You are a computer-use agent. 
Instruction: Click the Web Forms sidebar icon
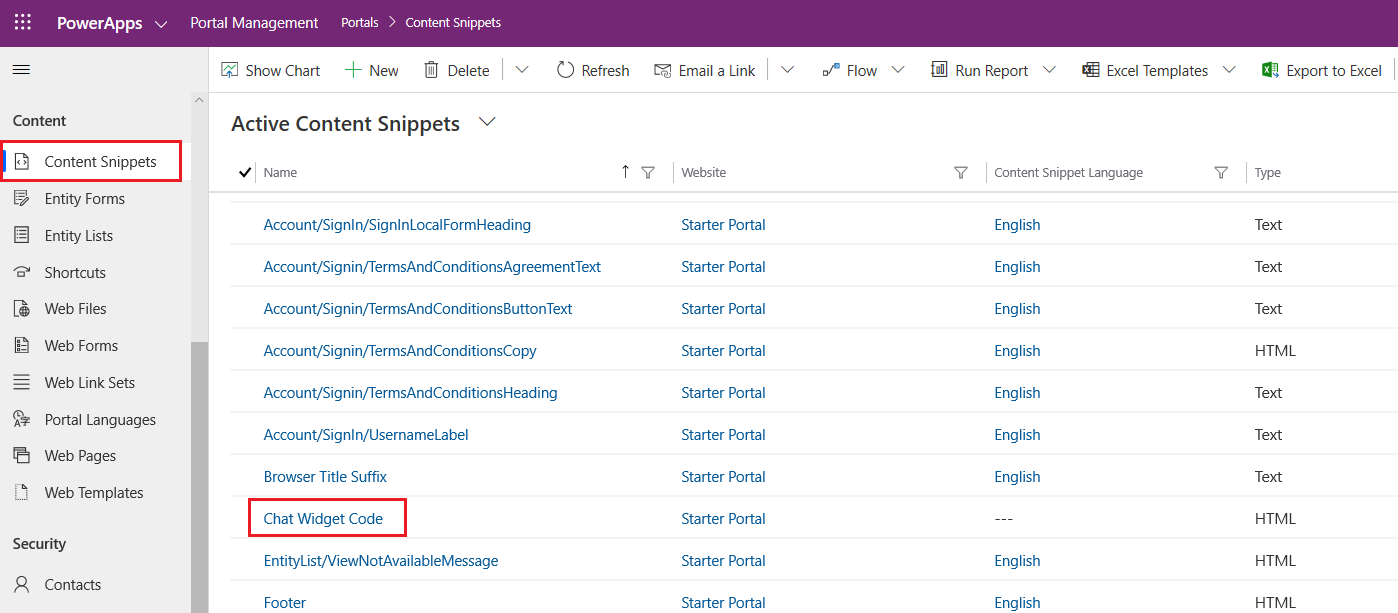pos(22,346)
